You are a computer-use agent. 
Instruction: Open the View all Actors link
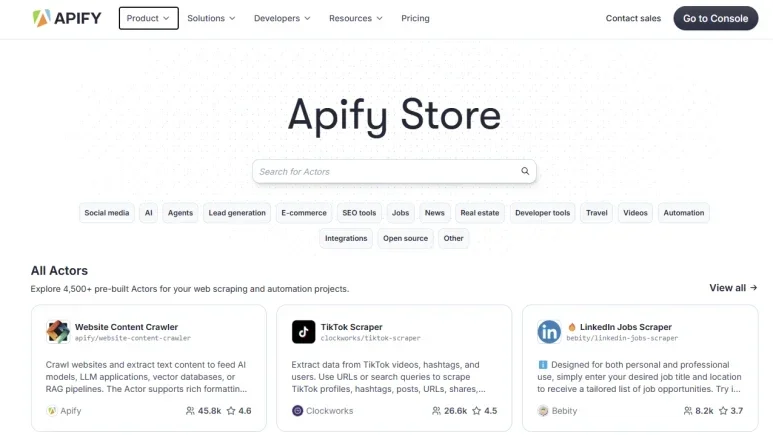pyautogui.click(x=732, y=288)
